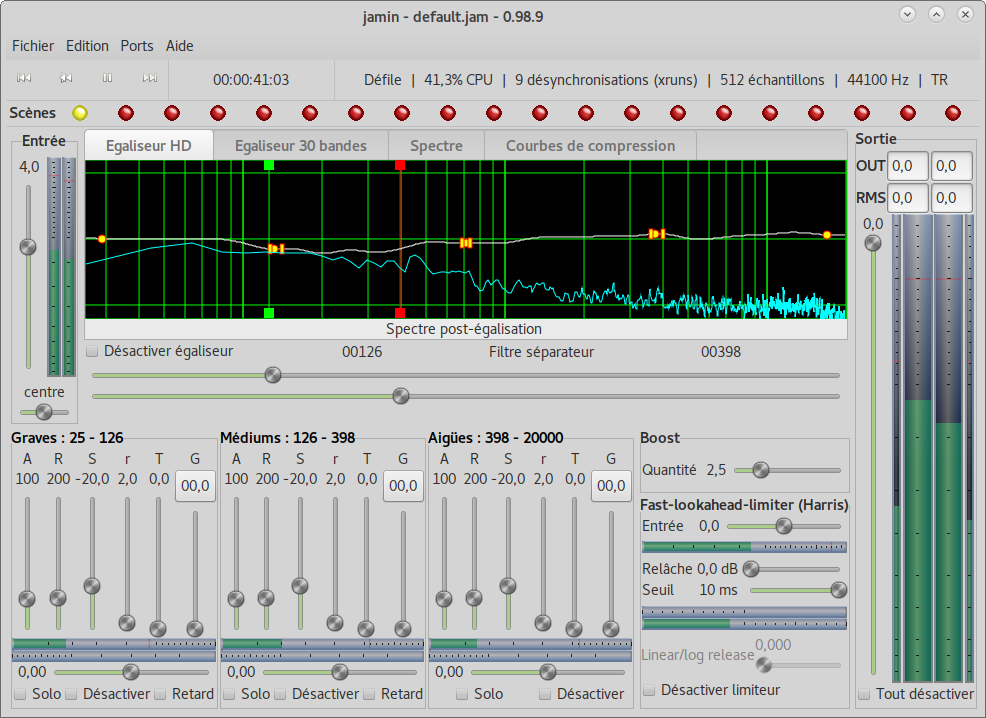Switch to the Spectre tab
Viewport: 986px width, 718px height.
point(436,146)
